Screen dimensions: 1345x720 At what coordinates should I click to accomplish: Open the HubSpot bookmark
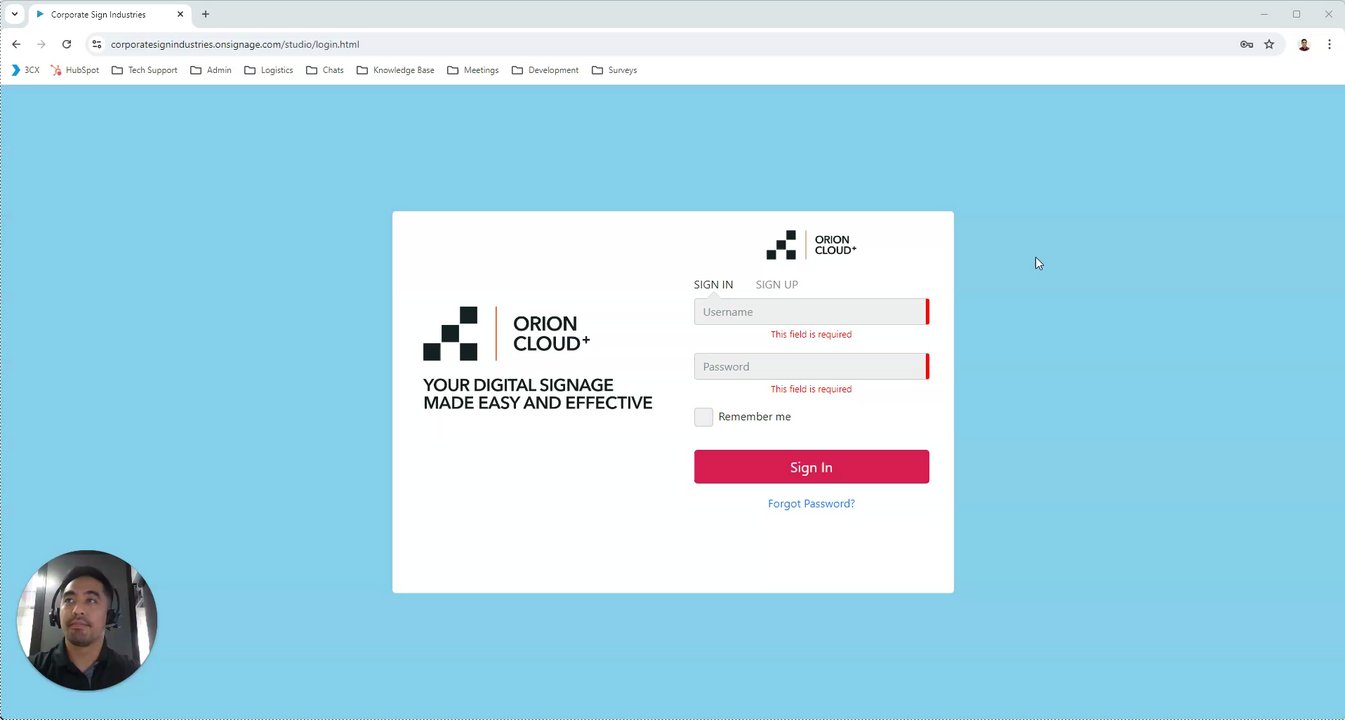click(x=75, y=70)
